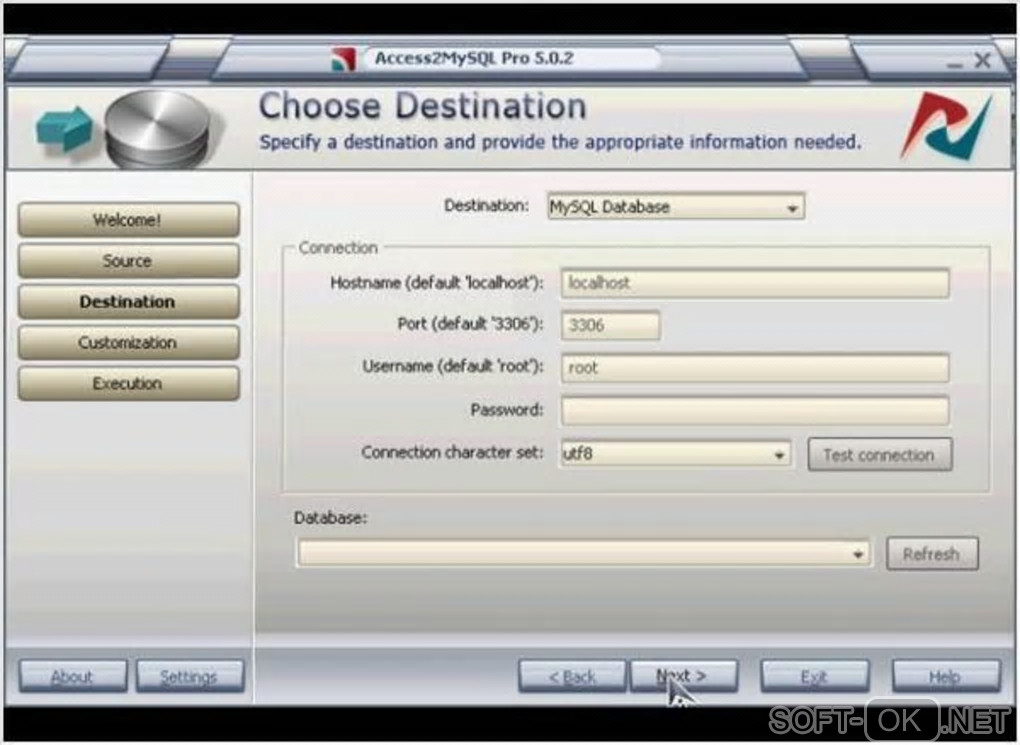Click the Username field showing root
Screen dimensions: 1020x745
(755, 368)
